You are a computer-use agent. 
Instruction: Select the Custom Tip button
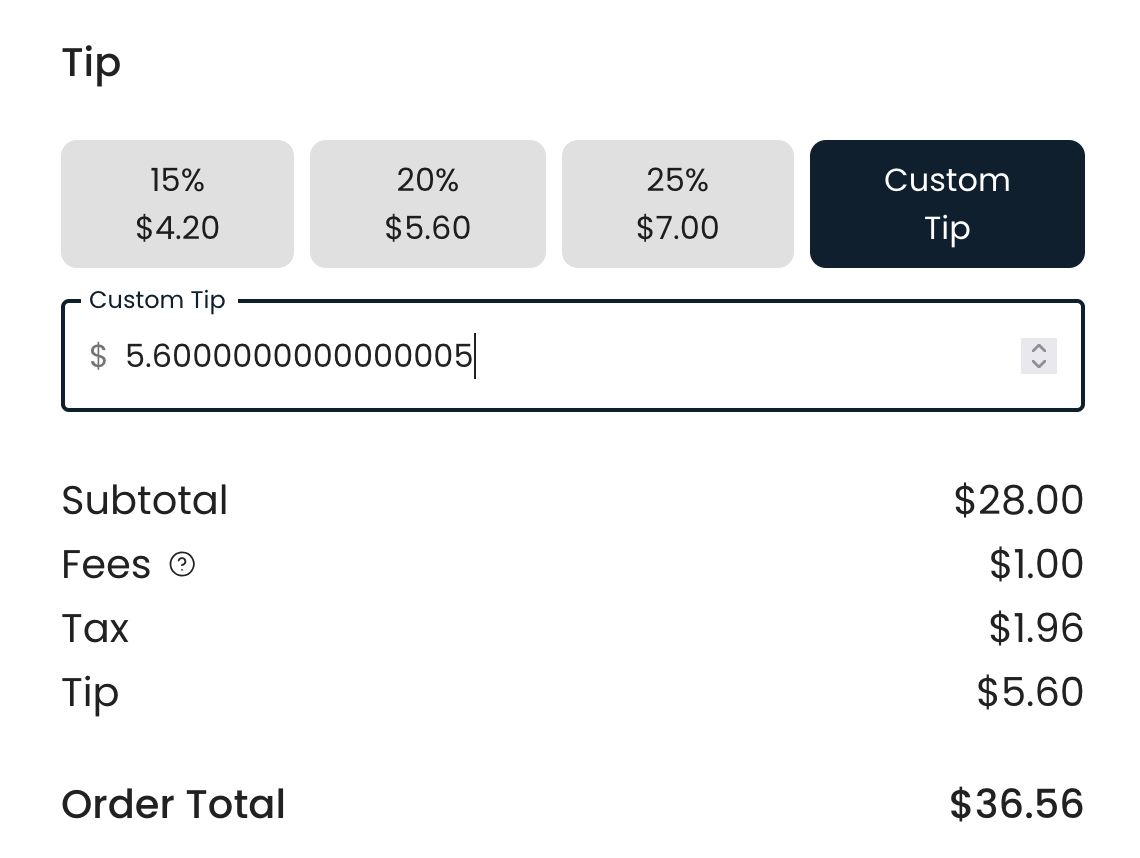click(x=947, y=204)
